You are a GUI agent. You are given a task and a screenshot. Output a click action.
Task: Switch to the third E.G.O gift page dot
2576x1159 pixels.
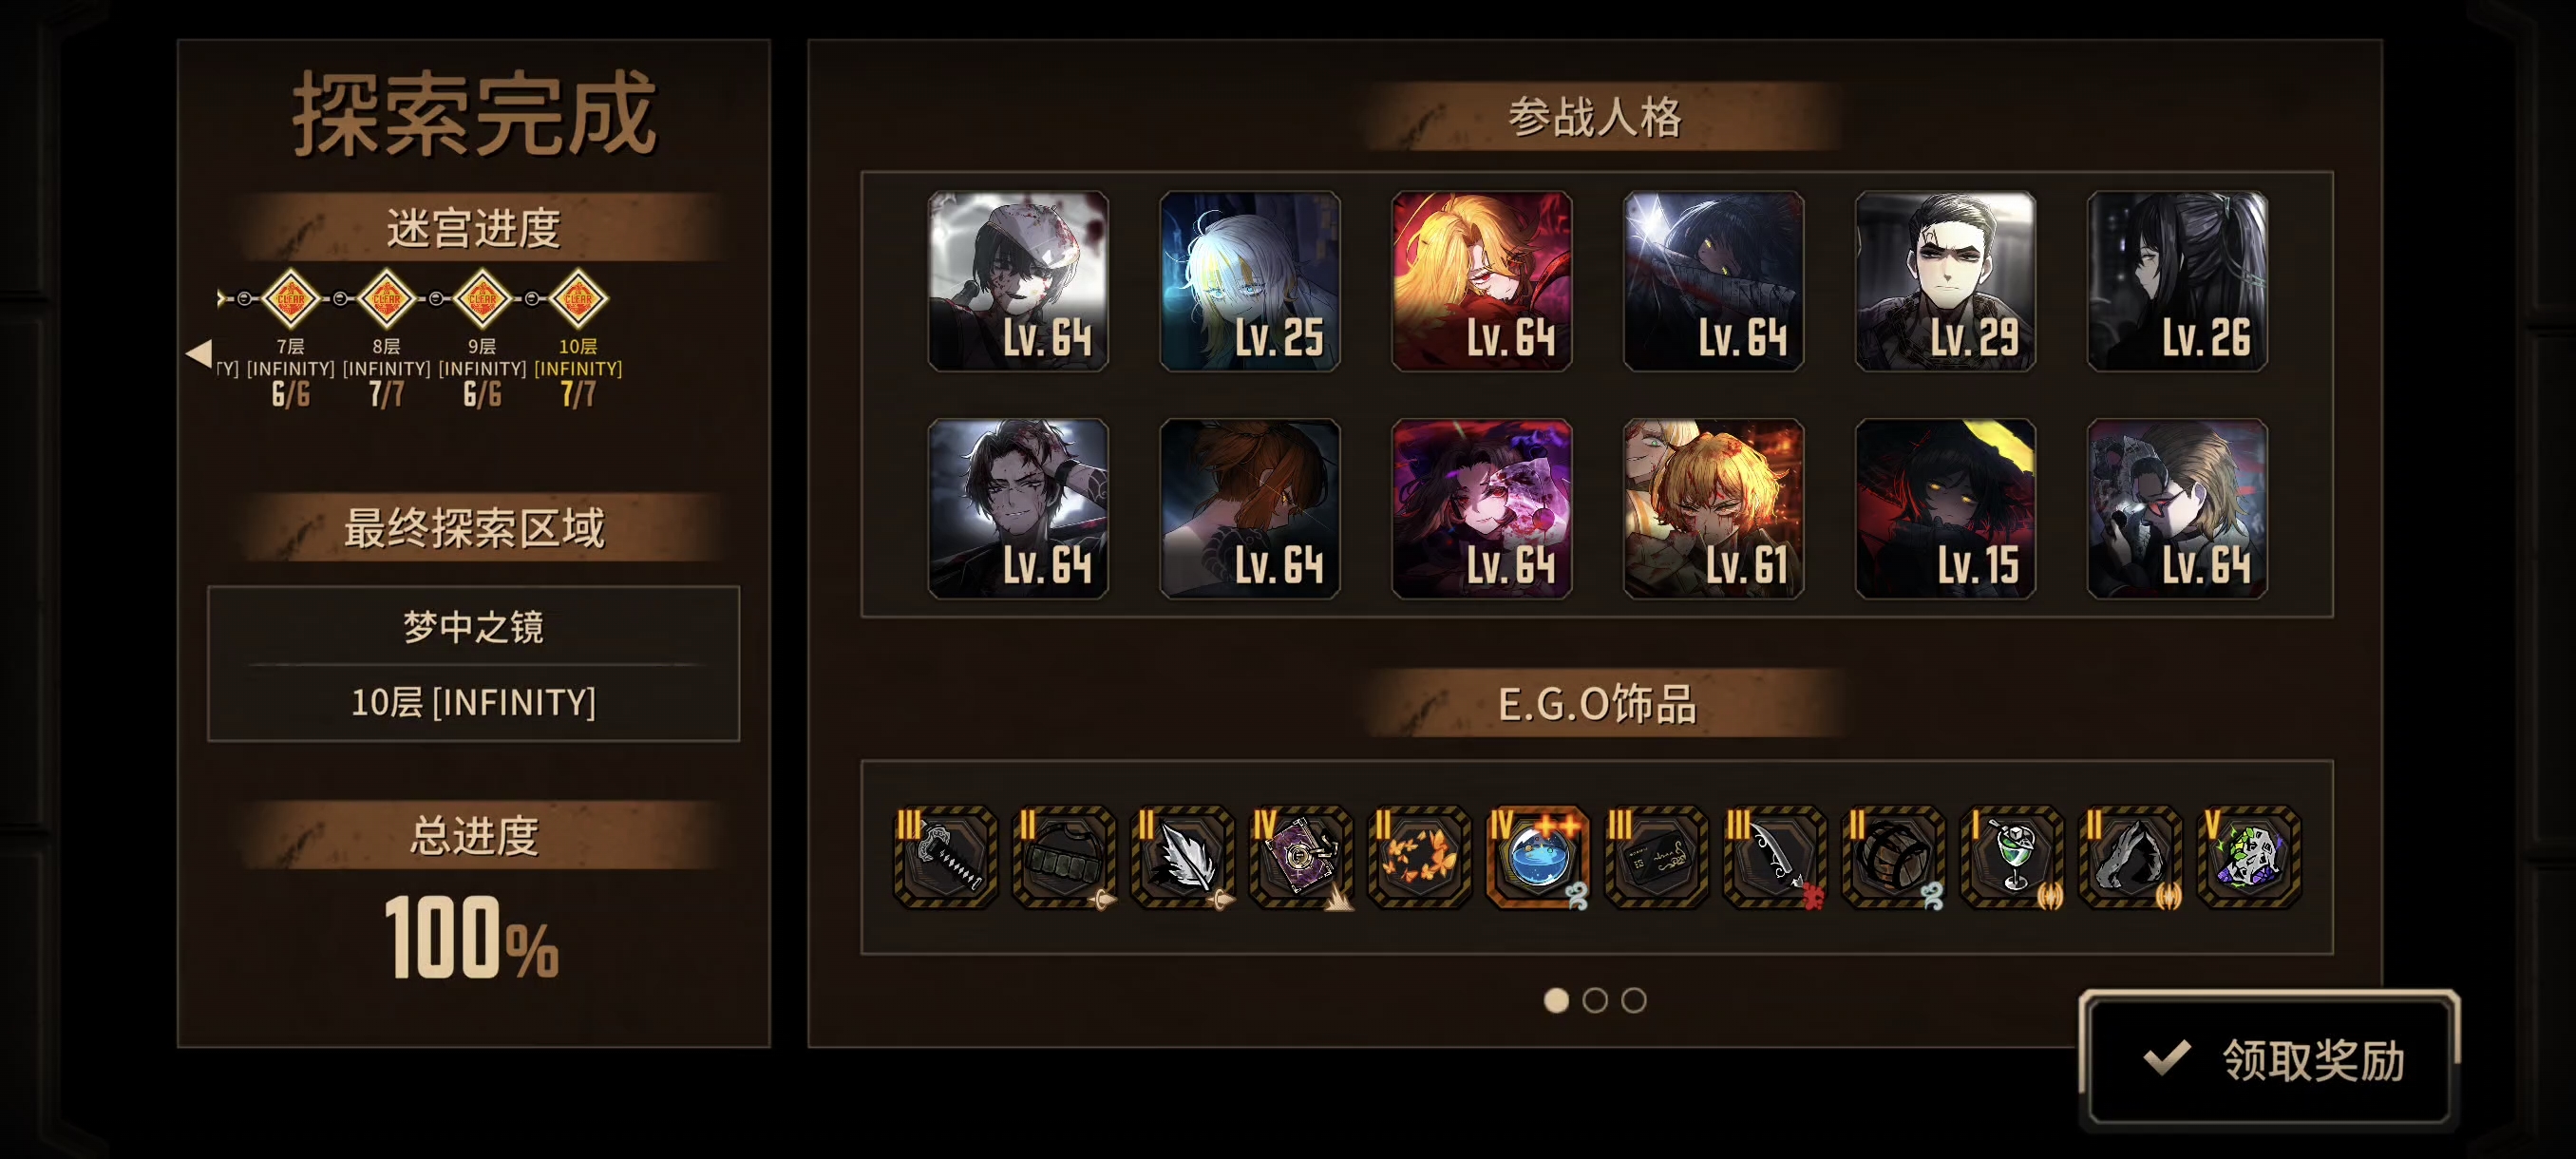tap(1633, 1000)
